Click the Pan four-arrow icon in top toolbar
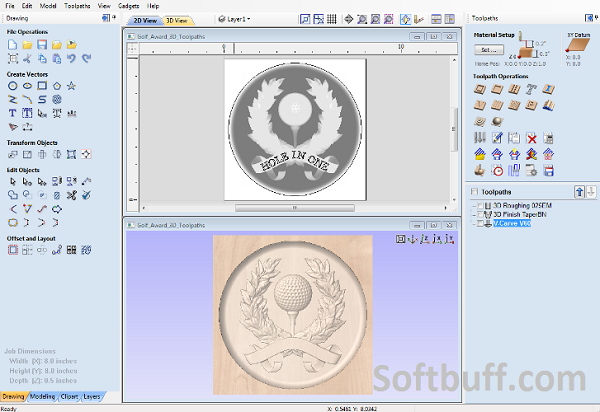Image resolution: width=600 pixels, height=412 pixels. [348, 19]
